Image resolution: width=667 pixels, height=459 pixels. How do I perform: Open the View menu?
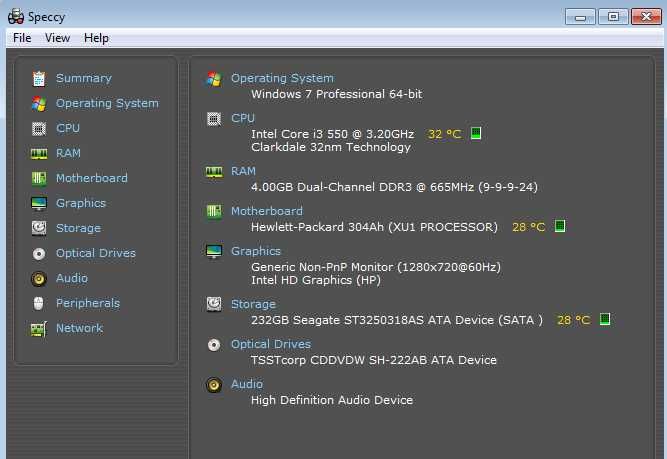tap(57, 38)
